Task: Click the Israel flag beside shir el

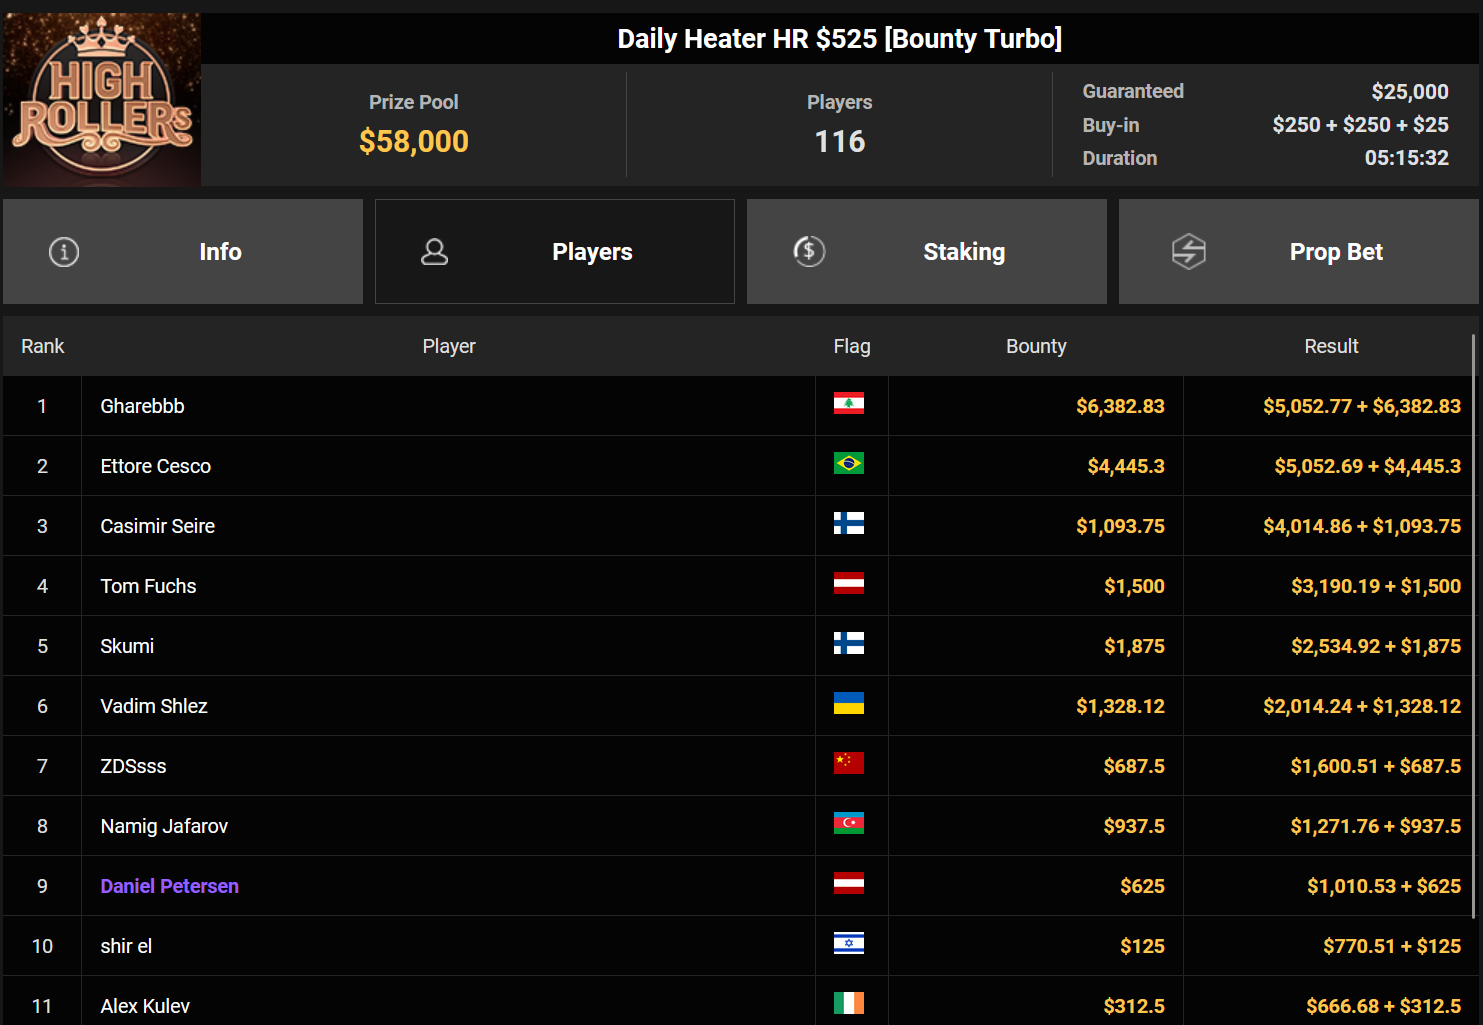Action: [848, 944]
